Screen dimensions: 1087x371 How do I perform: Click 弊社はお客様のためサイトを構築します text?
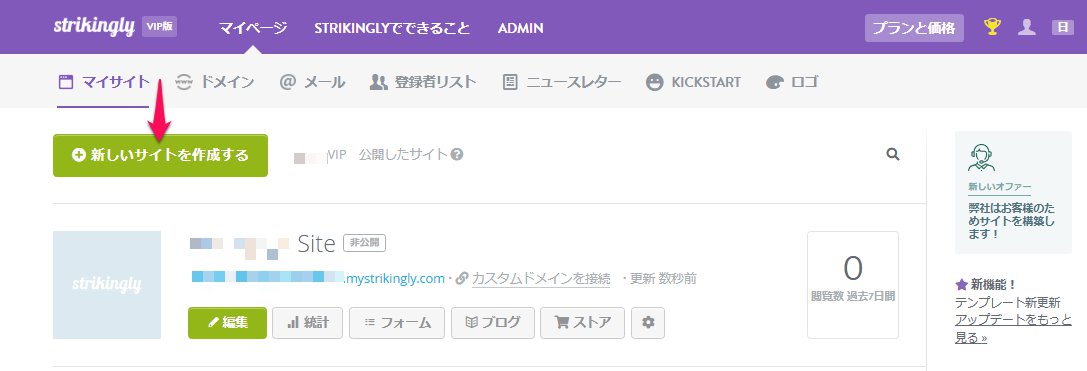click(x=1011, y=221)
